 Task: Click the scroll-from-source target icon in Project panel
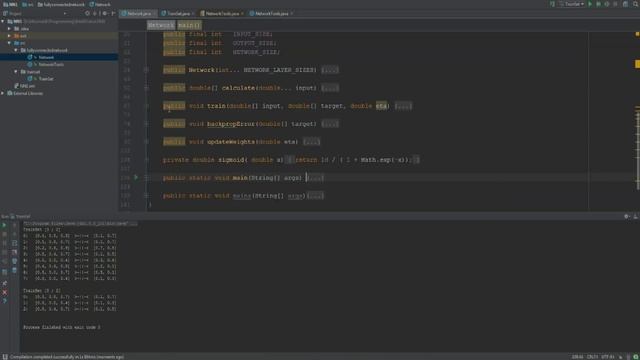tap(87, 13)
